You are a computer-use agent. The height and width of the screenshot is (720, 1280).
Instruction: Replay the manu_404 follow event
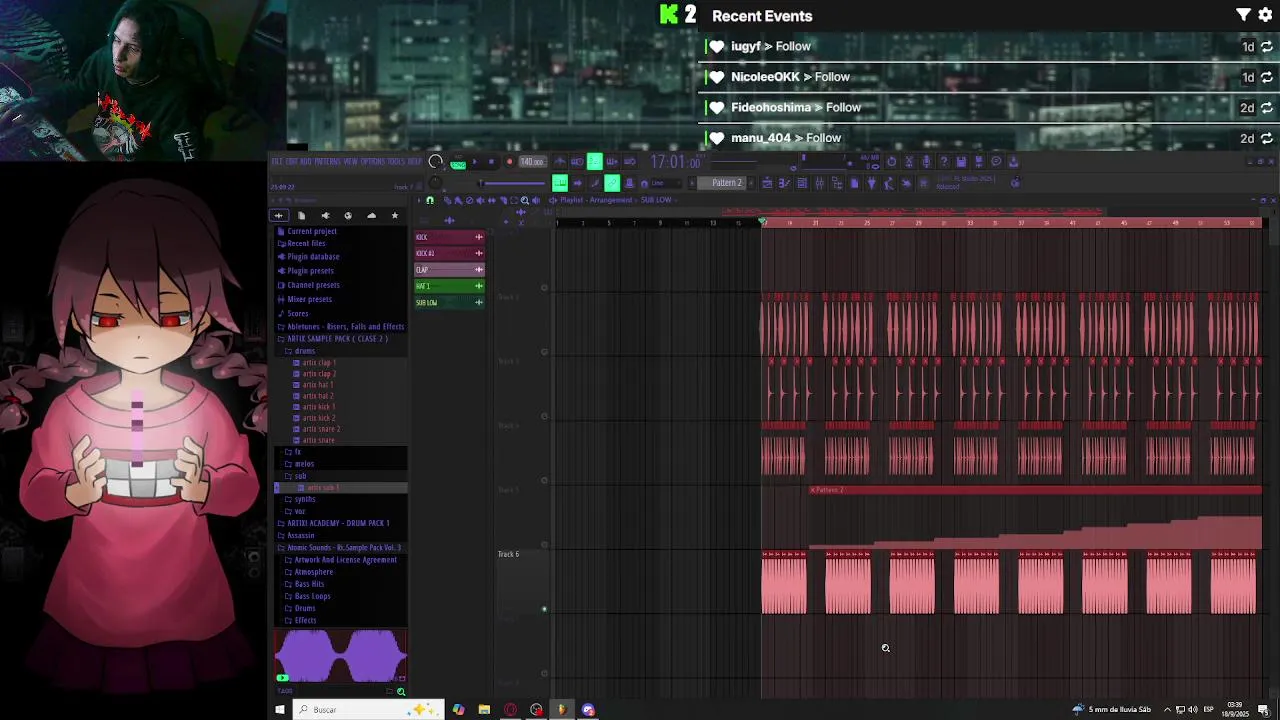pyautogui.click(x=1267, y=138)
